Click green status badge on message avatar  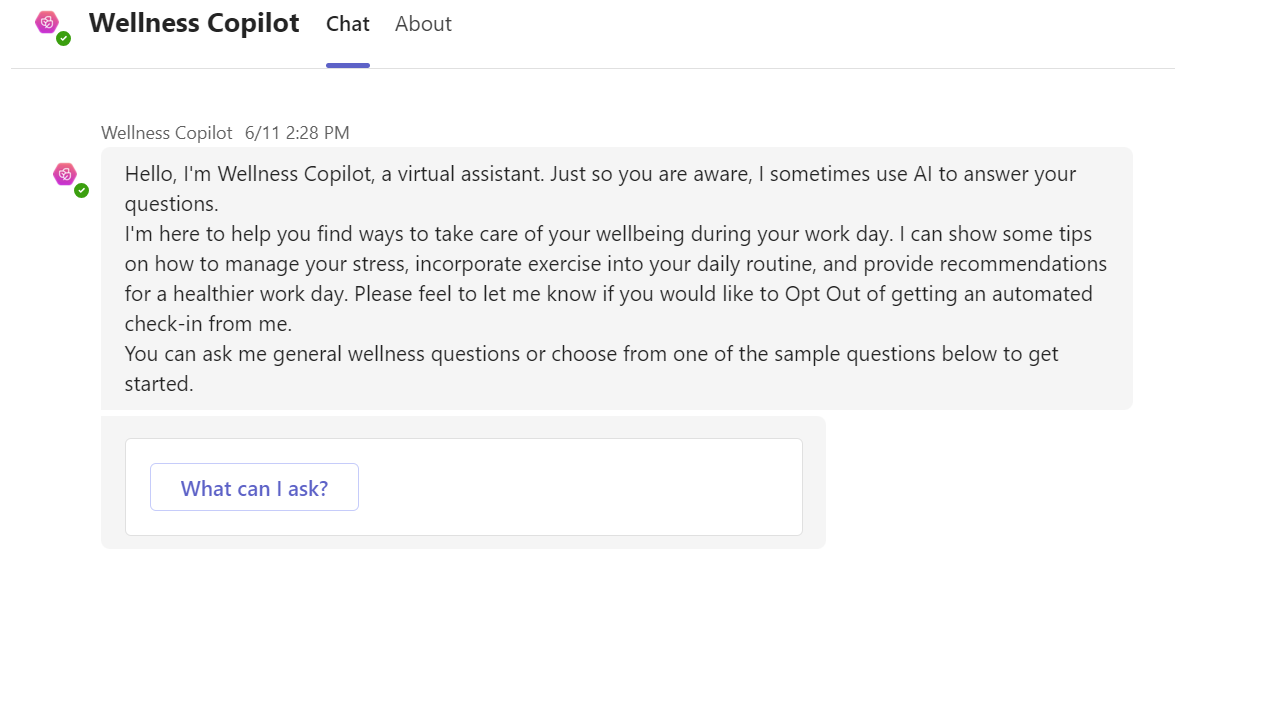(82, 191)
